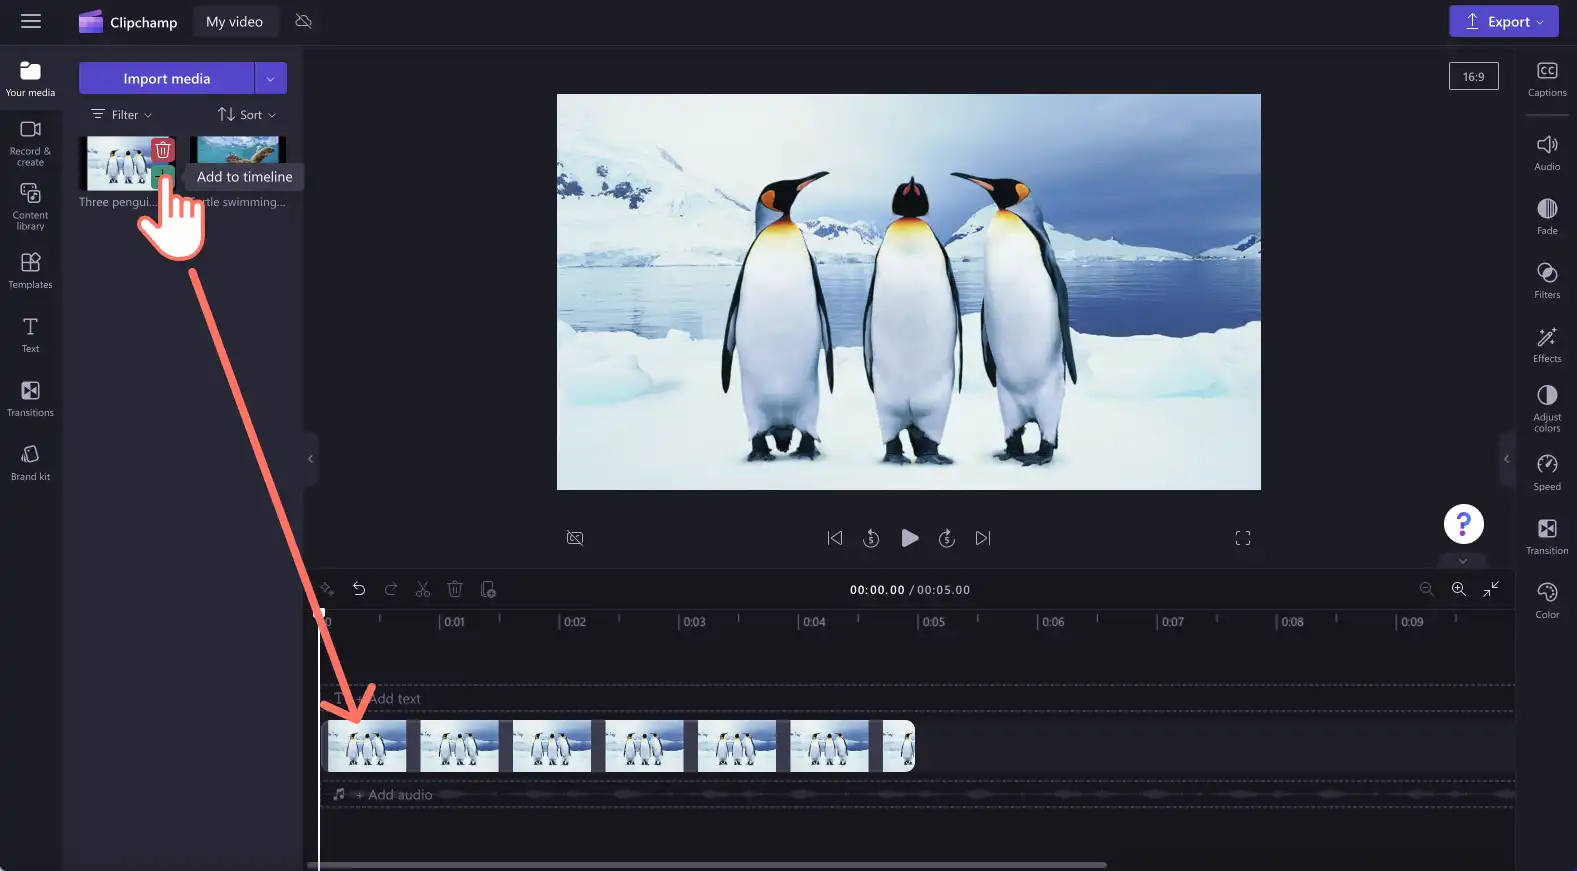This screenshot has width=1577, height=871.
Task: Open the Sort dropdown
Action: [247, 114]
